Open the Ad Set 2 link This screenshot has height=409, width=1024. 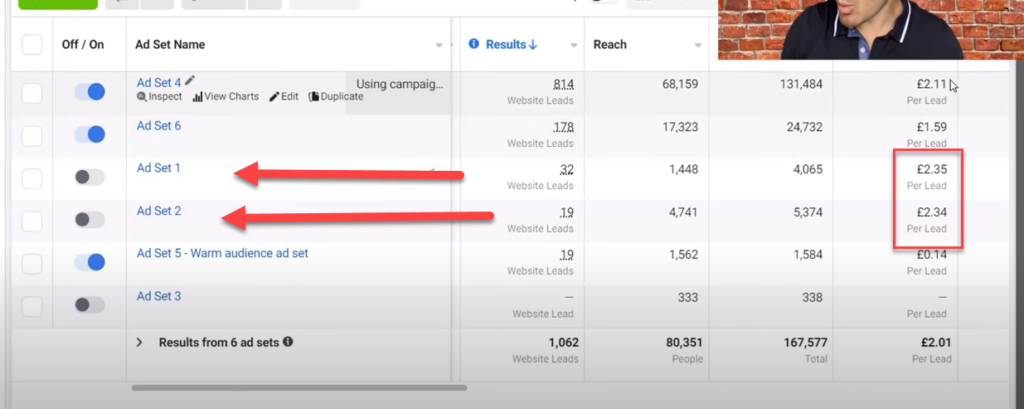(159, 211)
